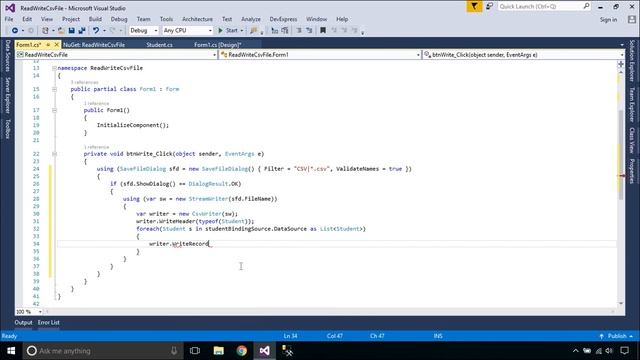The width and height of the screenshot is (640, 360).
Task: Expand the Toolbox side panel
Action: (7, 129)
